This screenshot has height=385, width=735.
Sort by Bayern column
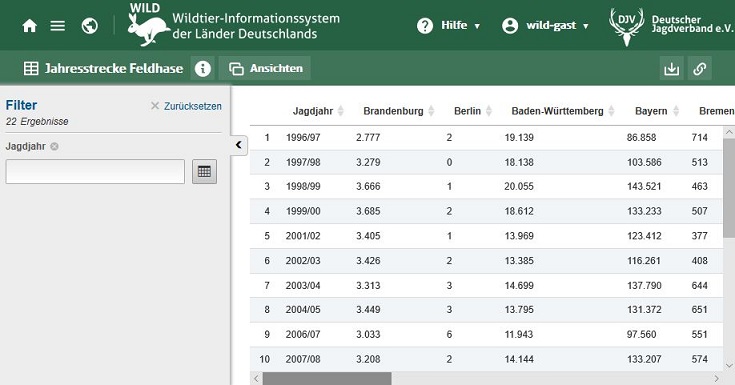(x=657, y=111)
